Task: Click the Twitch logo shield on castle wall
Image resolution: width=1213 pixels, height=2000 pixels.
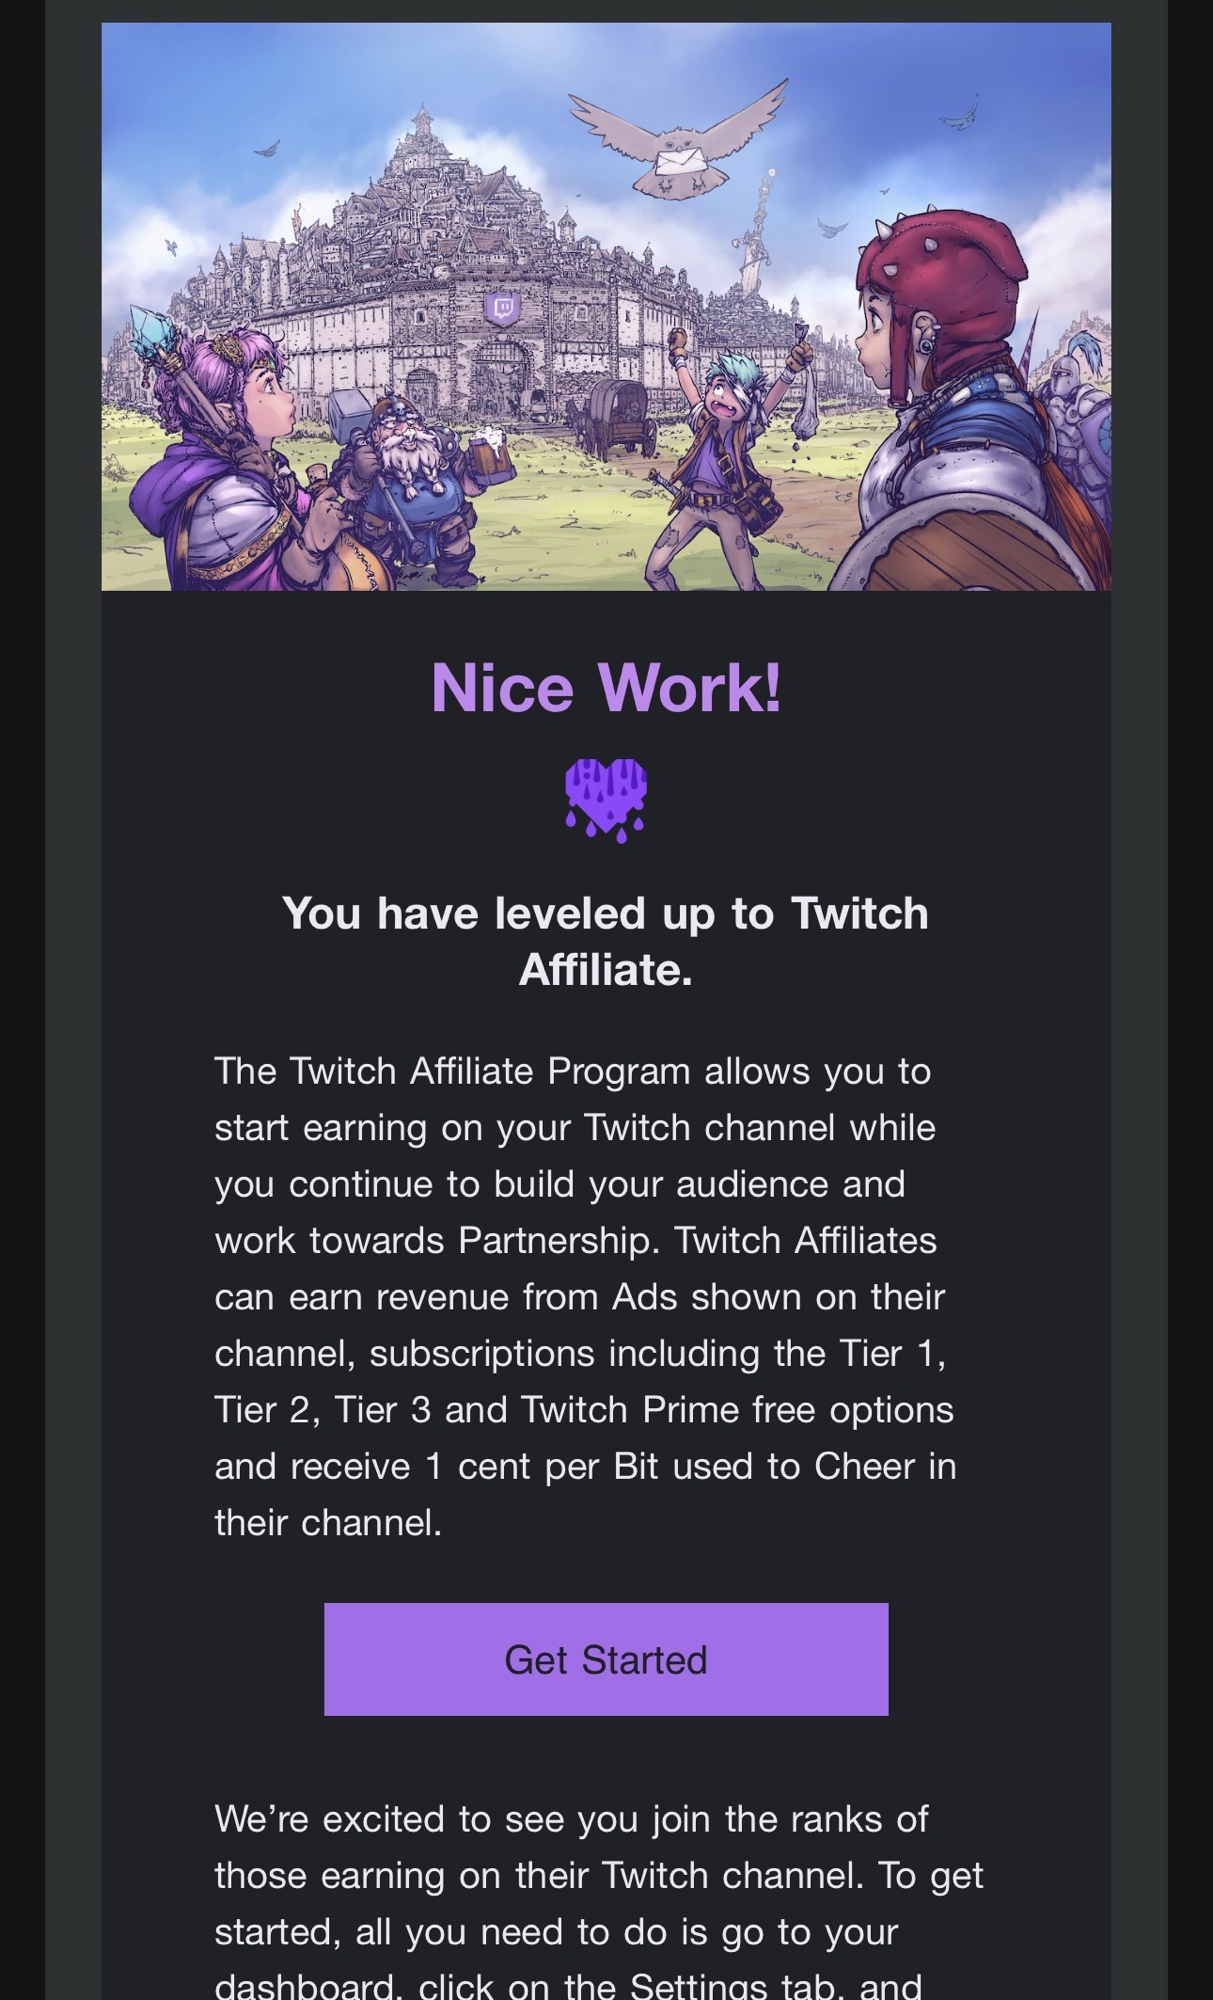Action: [502, 308]
